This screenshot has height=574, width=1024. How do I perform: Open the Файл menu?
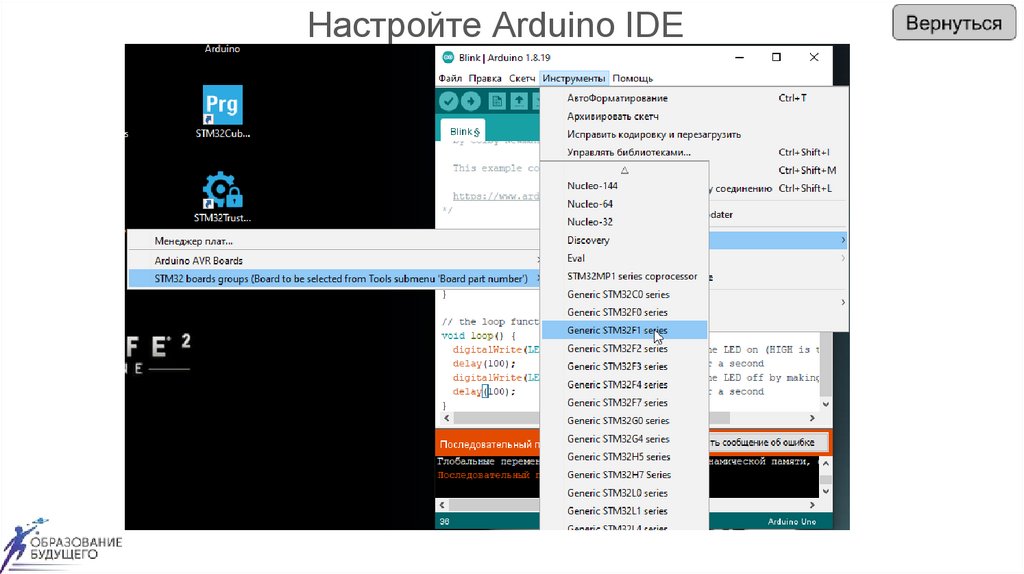tap(450, 78)
